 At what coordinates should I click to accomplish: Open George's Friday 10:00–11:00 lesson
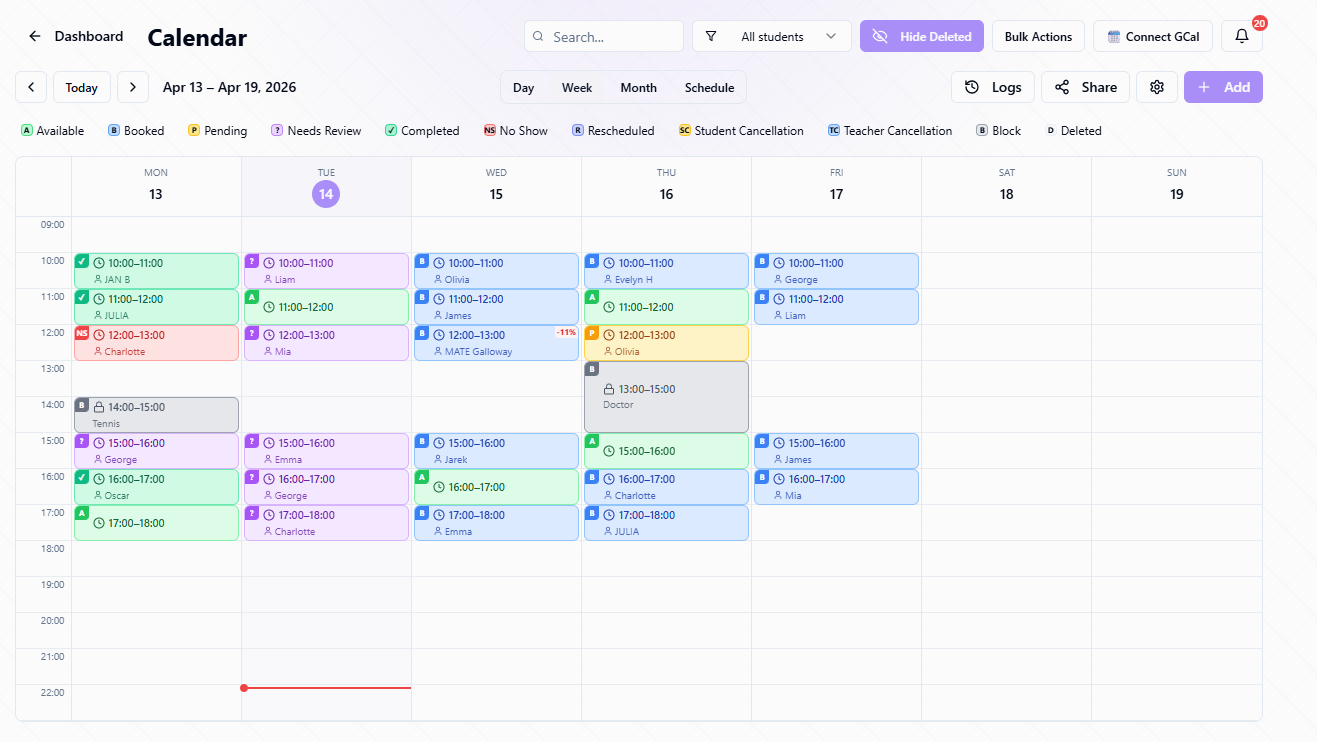(x=836, y=271)
